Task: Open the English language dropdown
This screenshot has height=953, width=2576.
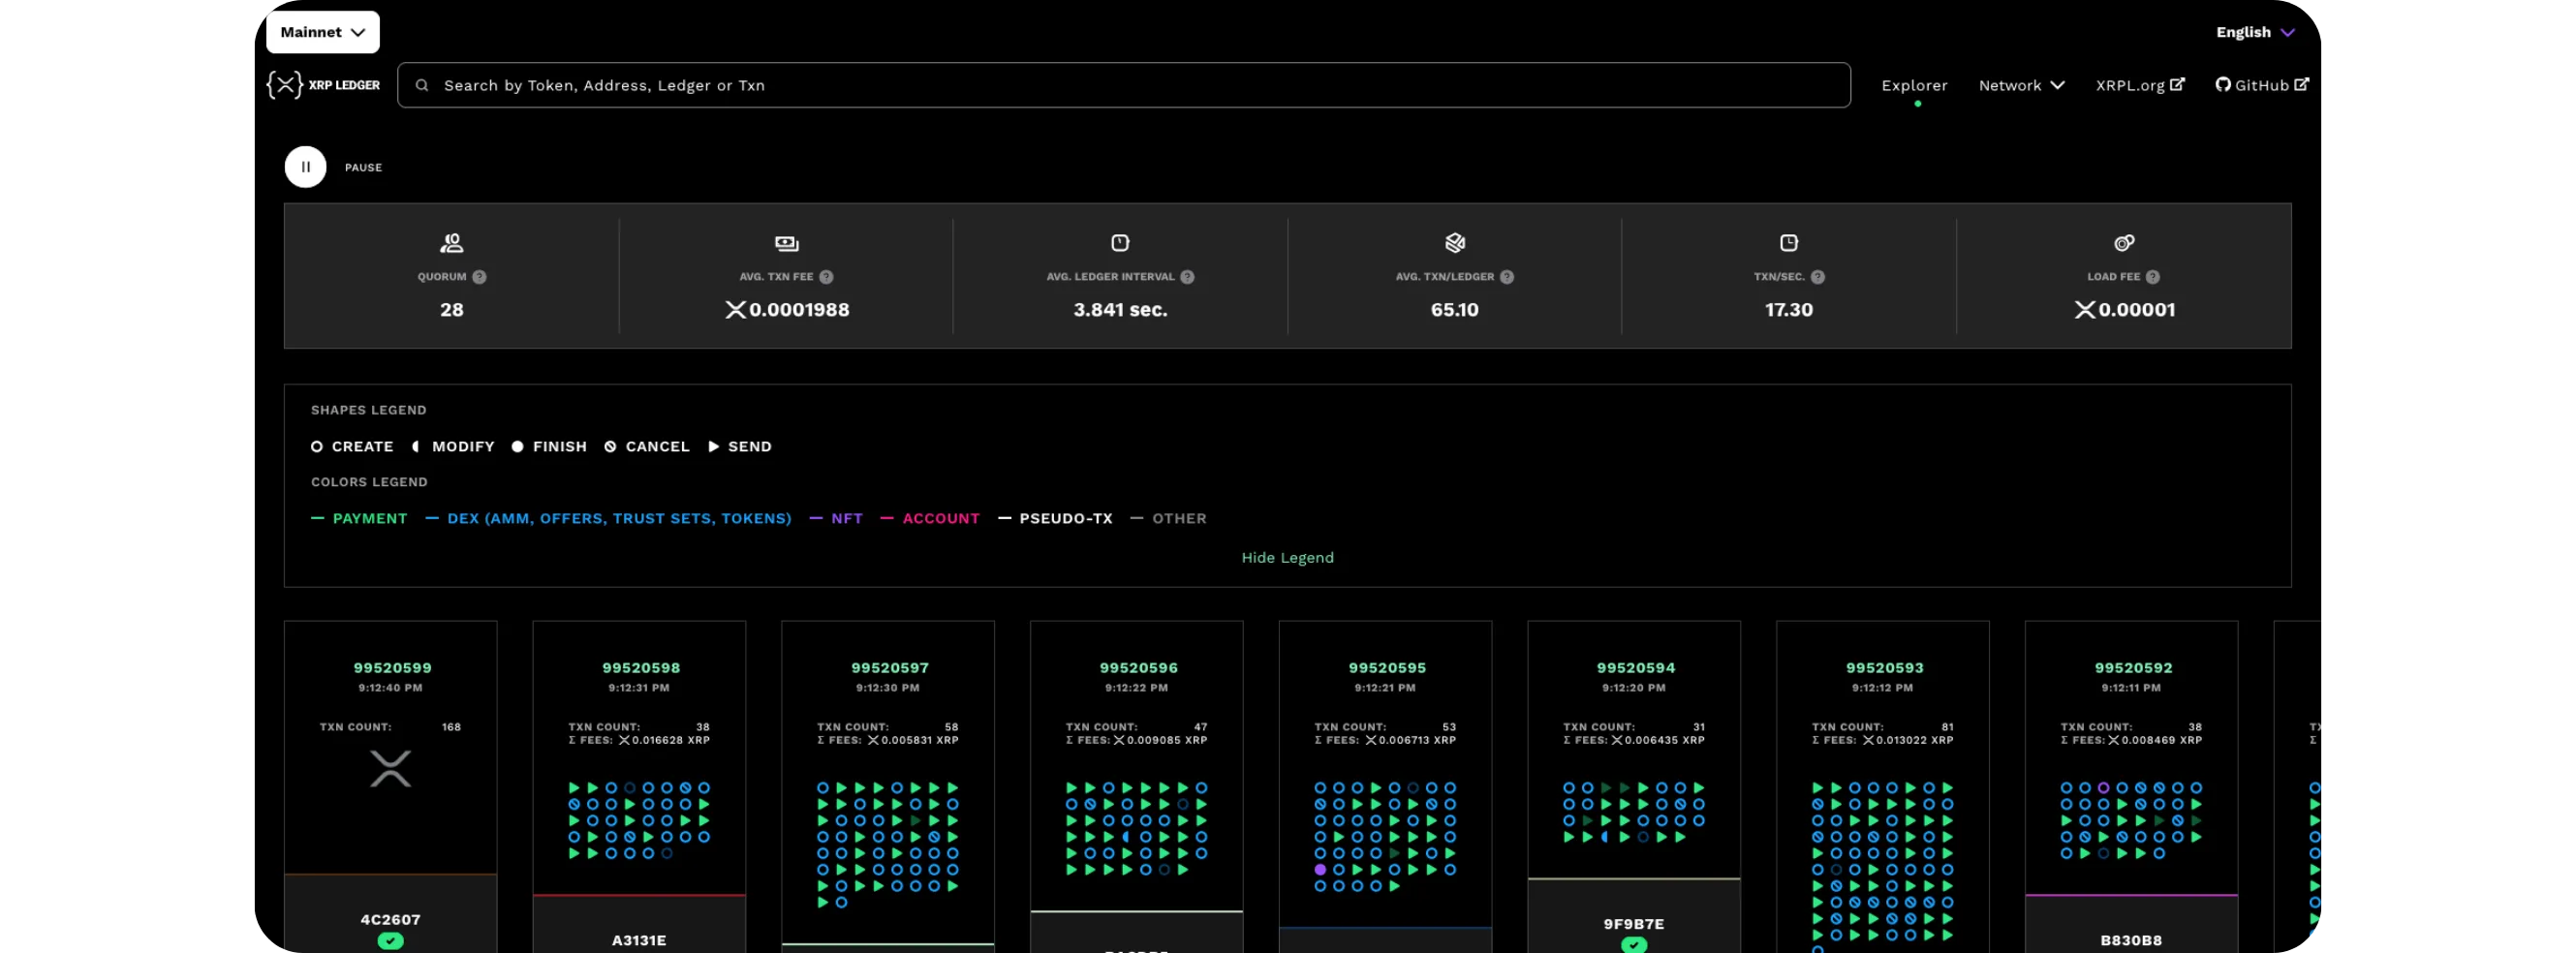Action: [2254, 32]
